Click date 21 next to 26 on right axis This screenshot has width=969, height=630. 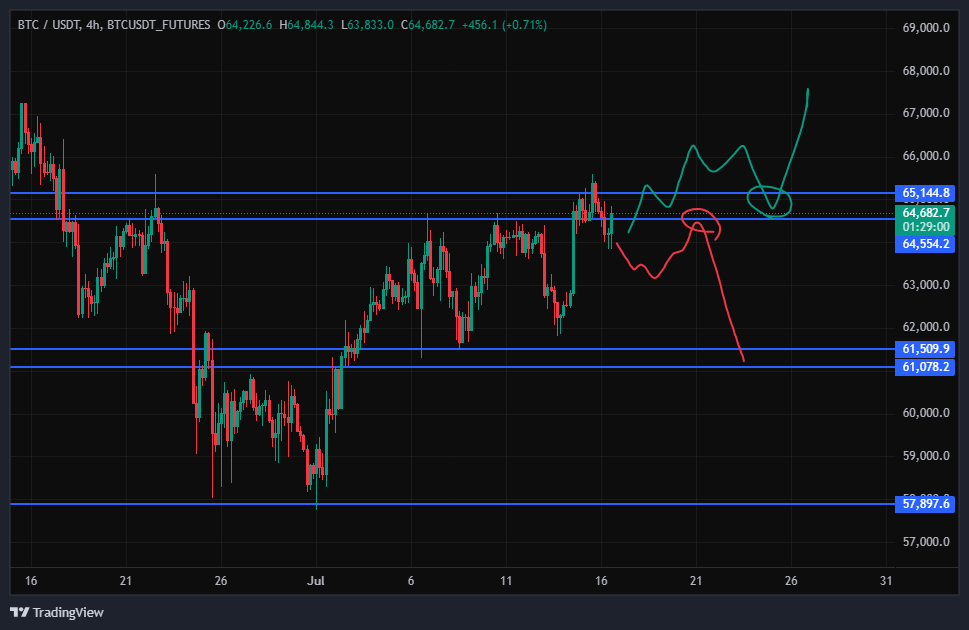click(x=696, y=581)
